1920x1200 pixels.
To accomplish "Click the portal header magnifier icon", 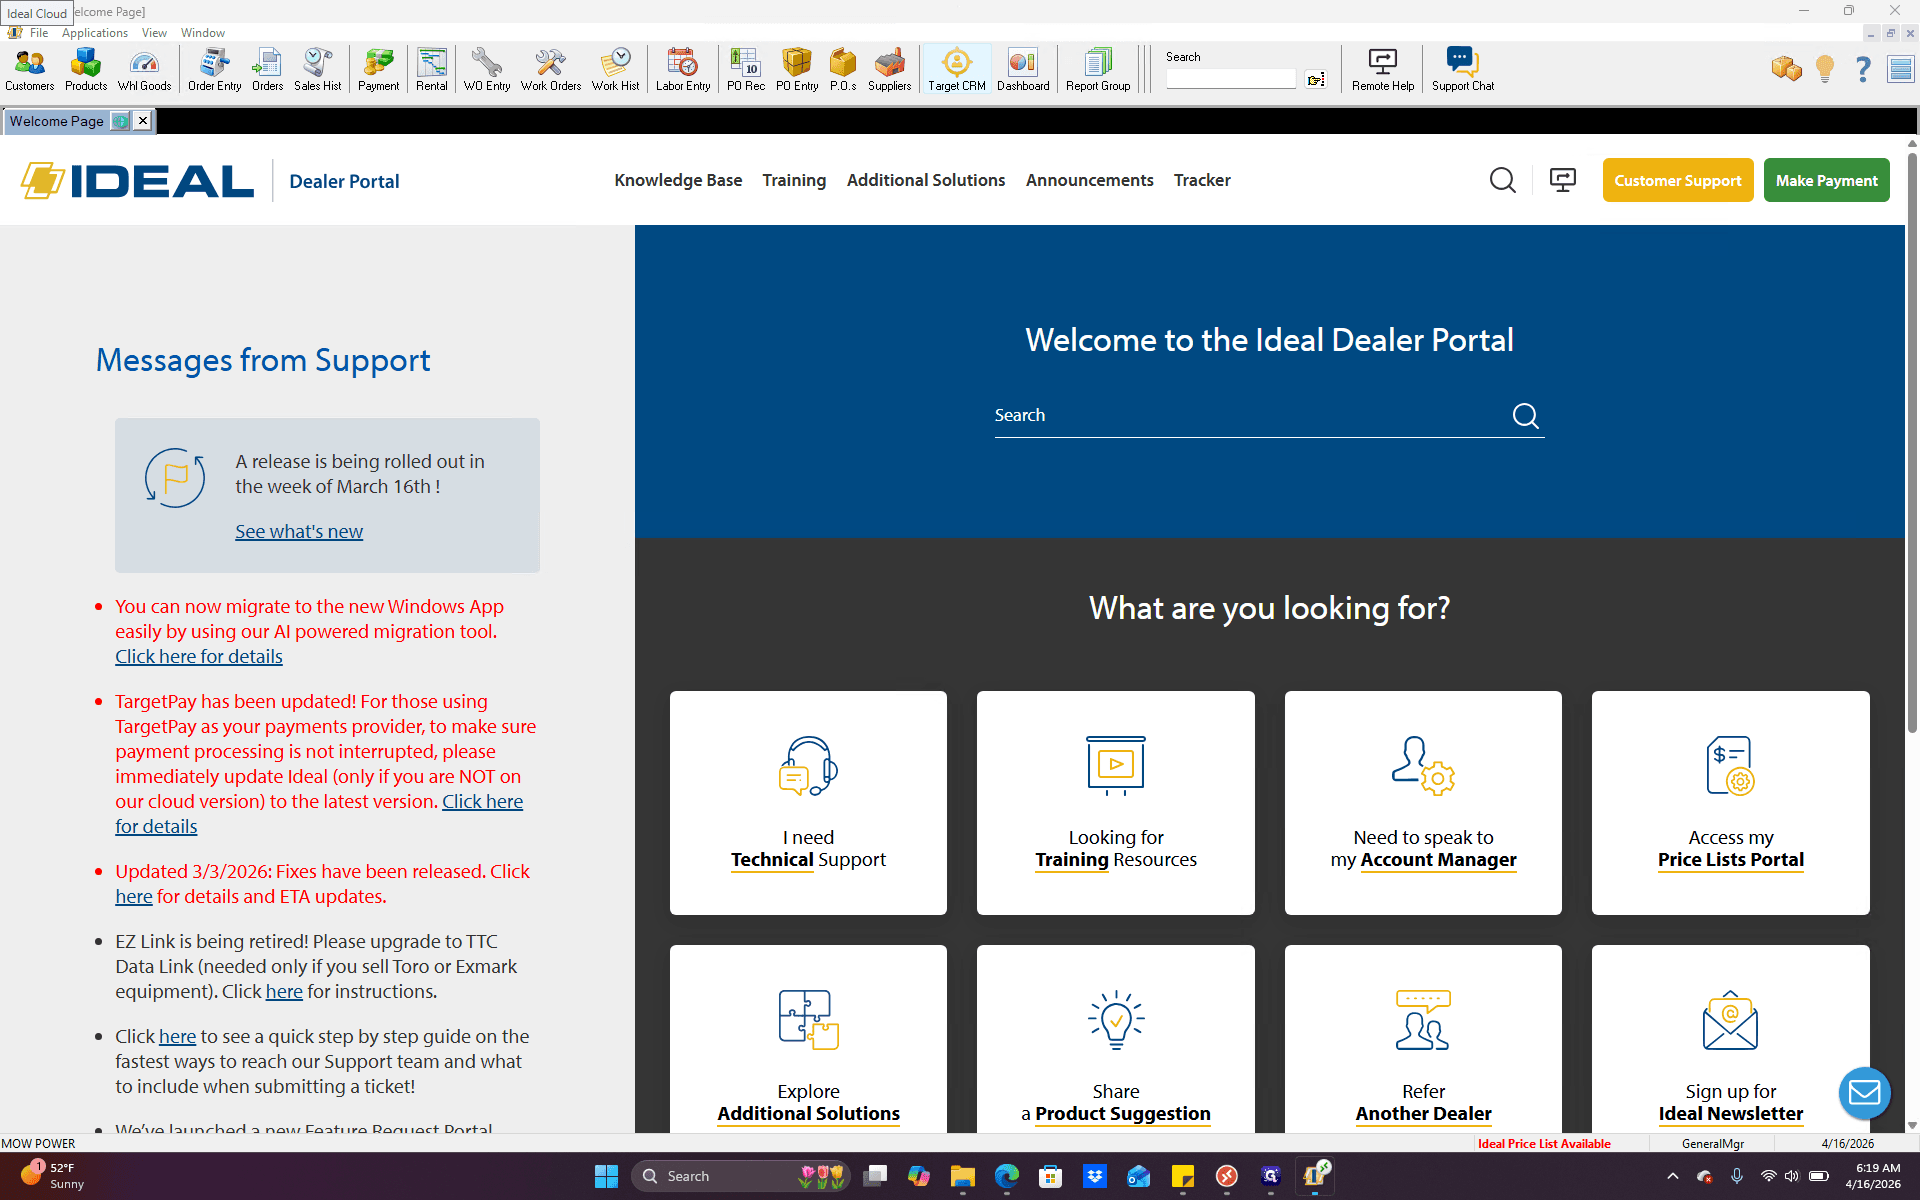I will point(1502,180).
